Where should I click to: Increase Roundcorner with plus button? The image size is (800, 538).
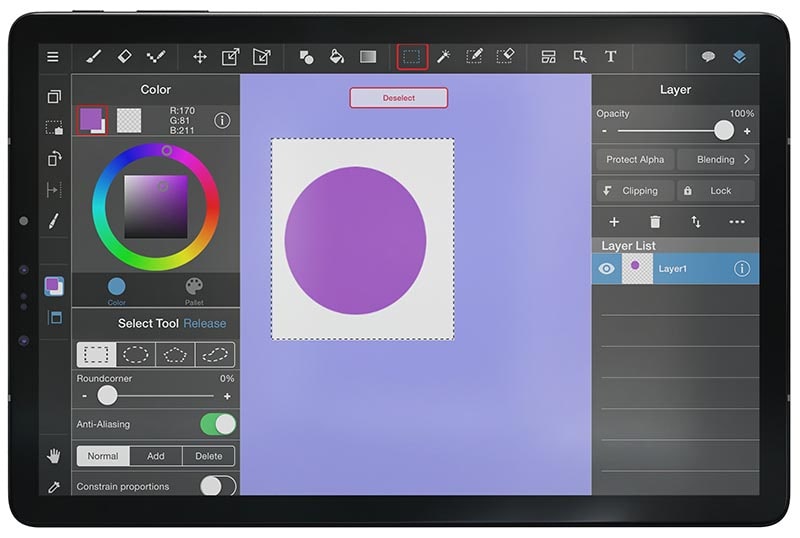227,396
